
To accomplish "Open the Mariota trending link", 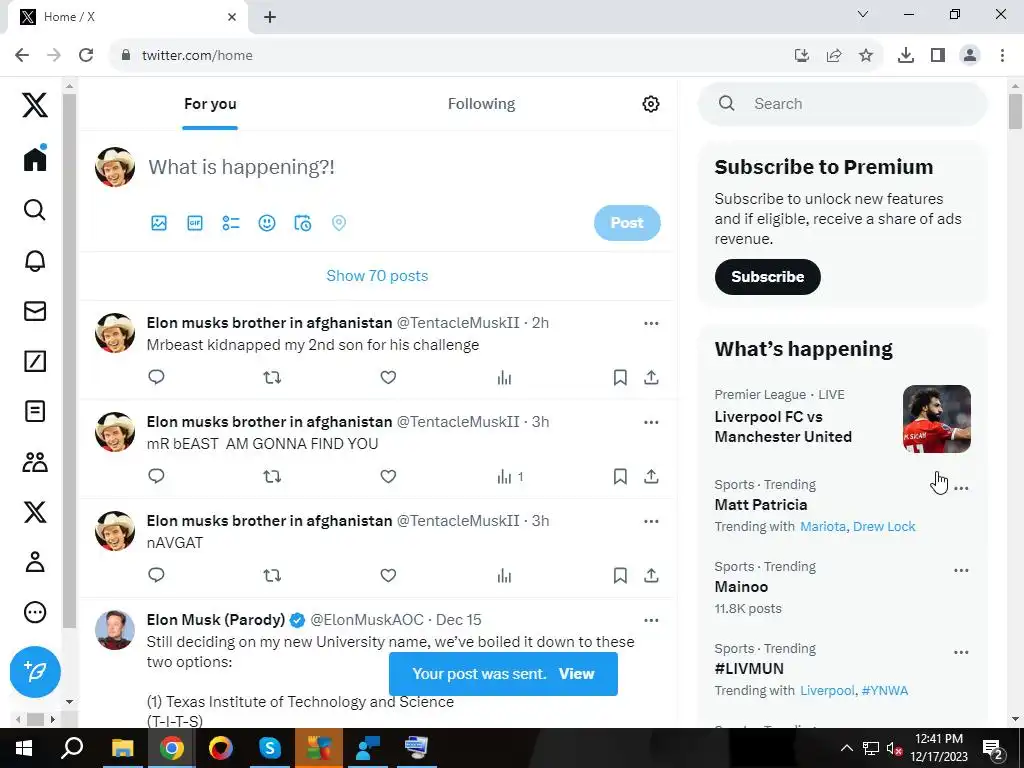I will pos(823,526).
